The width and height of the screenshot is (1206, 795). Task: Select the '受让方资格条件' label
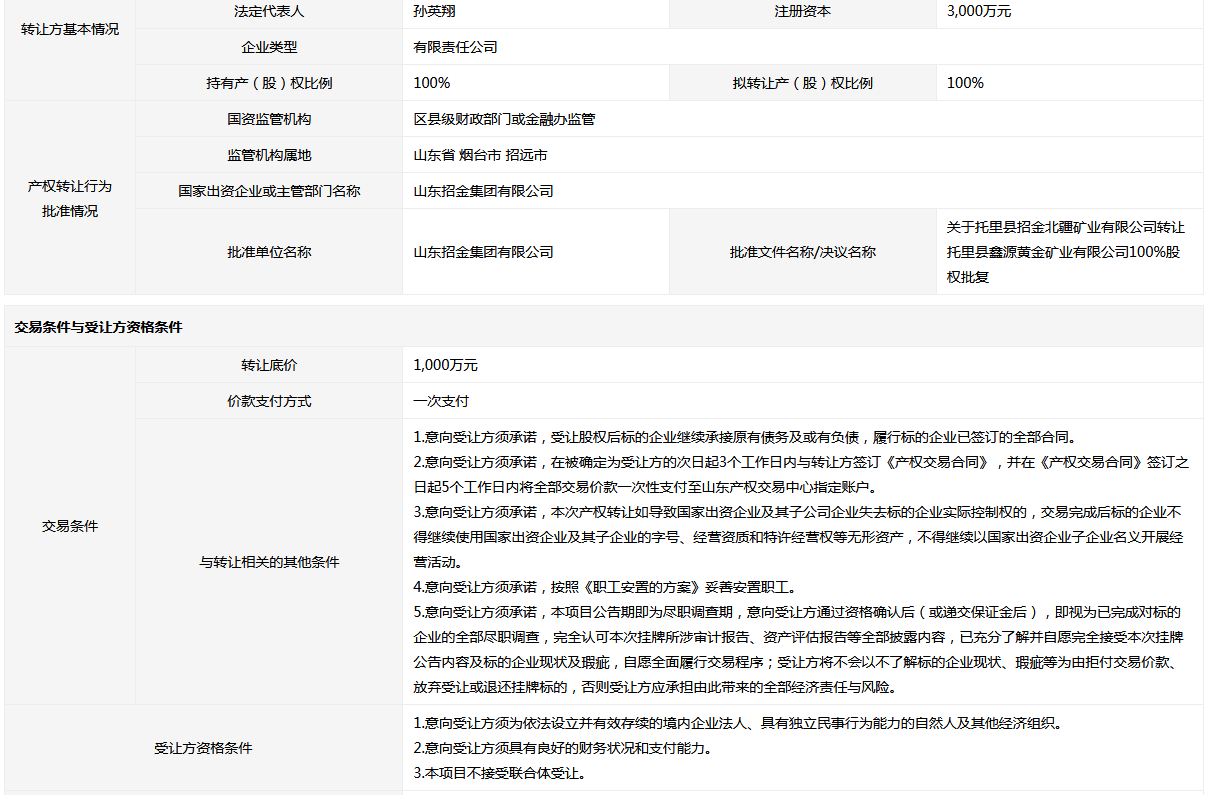[x=203, y=747]
